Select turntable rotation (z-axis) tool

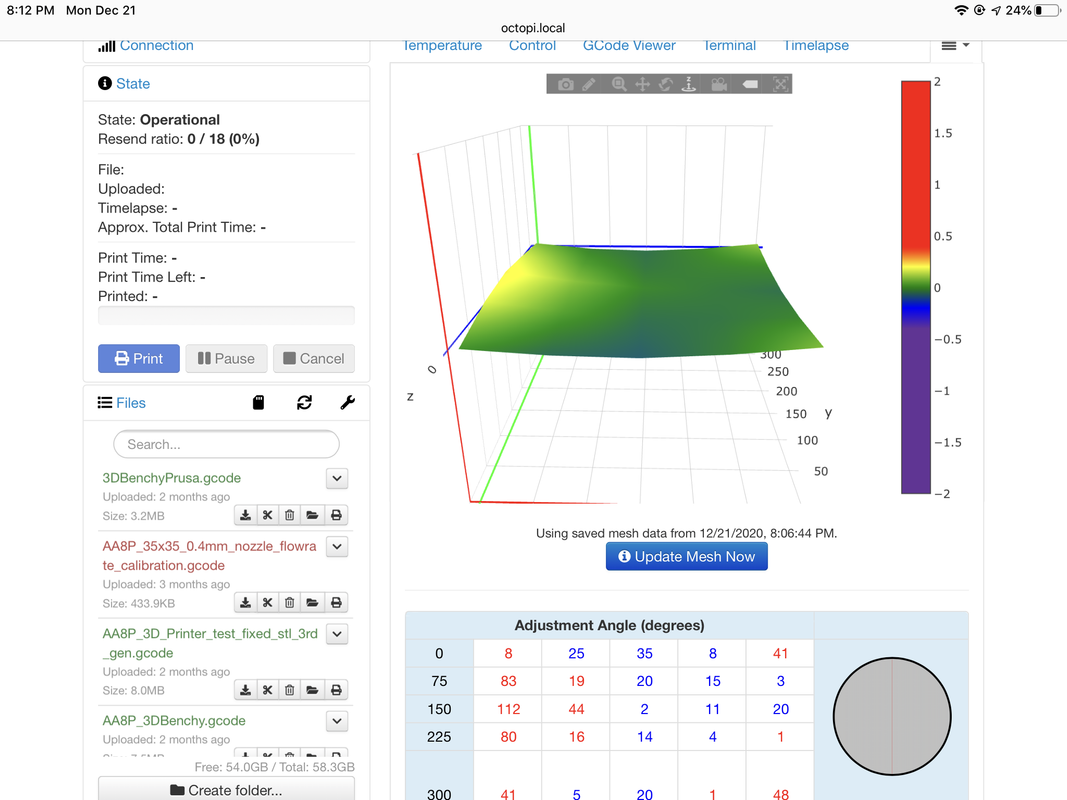(x=689, y=84)
